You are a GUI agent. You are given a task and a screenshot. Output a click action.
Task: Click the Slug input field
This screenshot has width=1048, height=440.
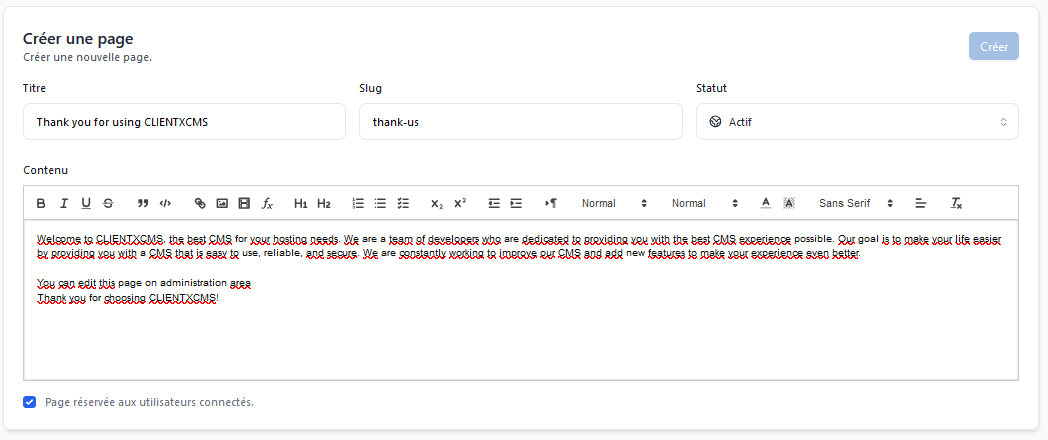[520, 122]
